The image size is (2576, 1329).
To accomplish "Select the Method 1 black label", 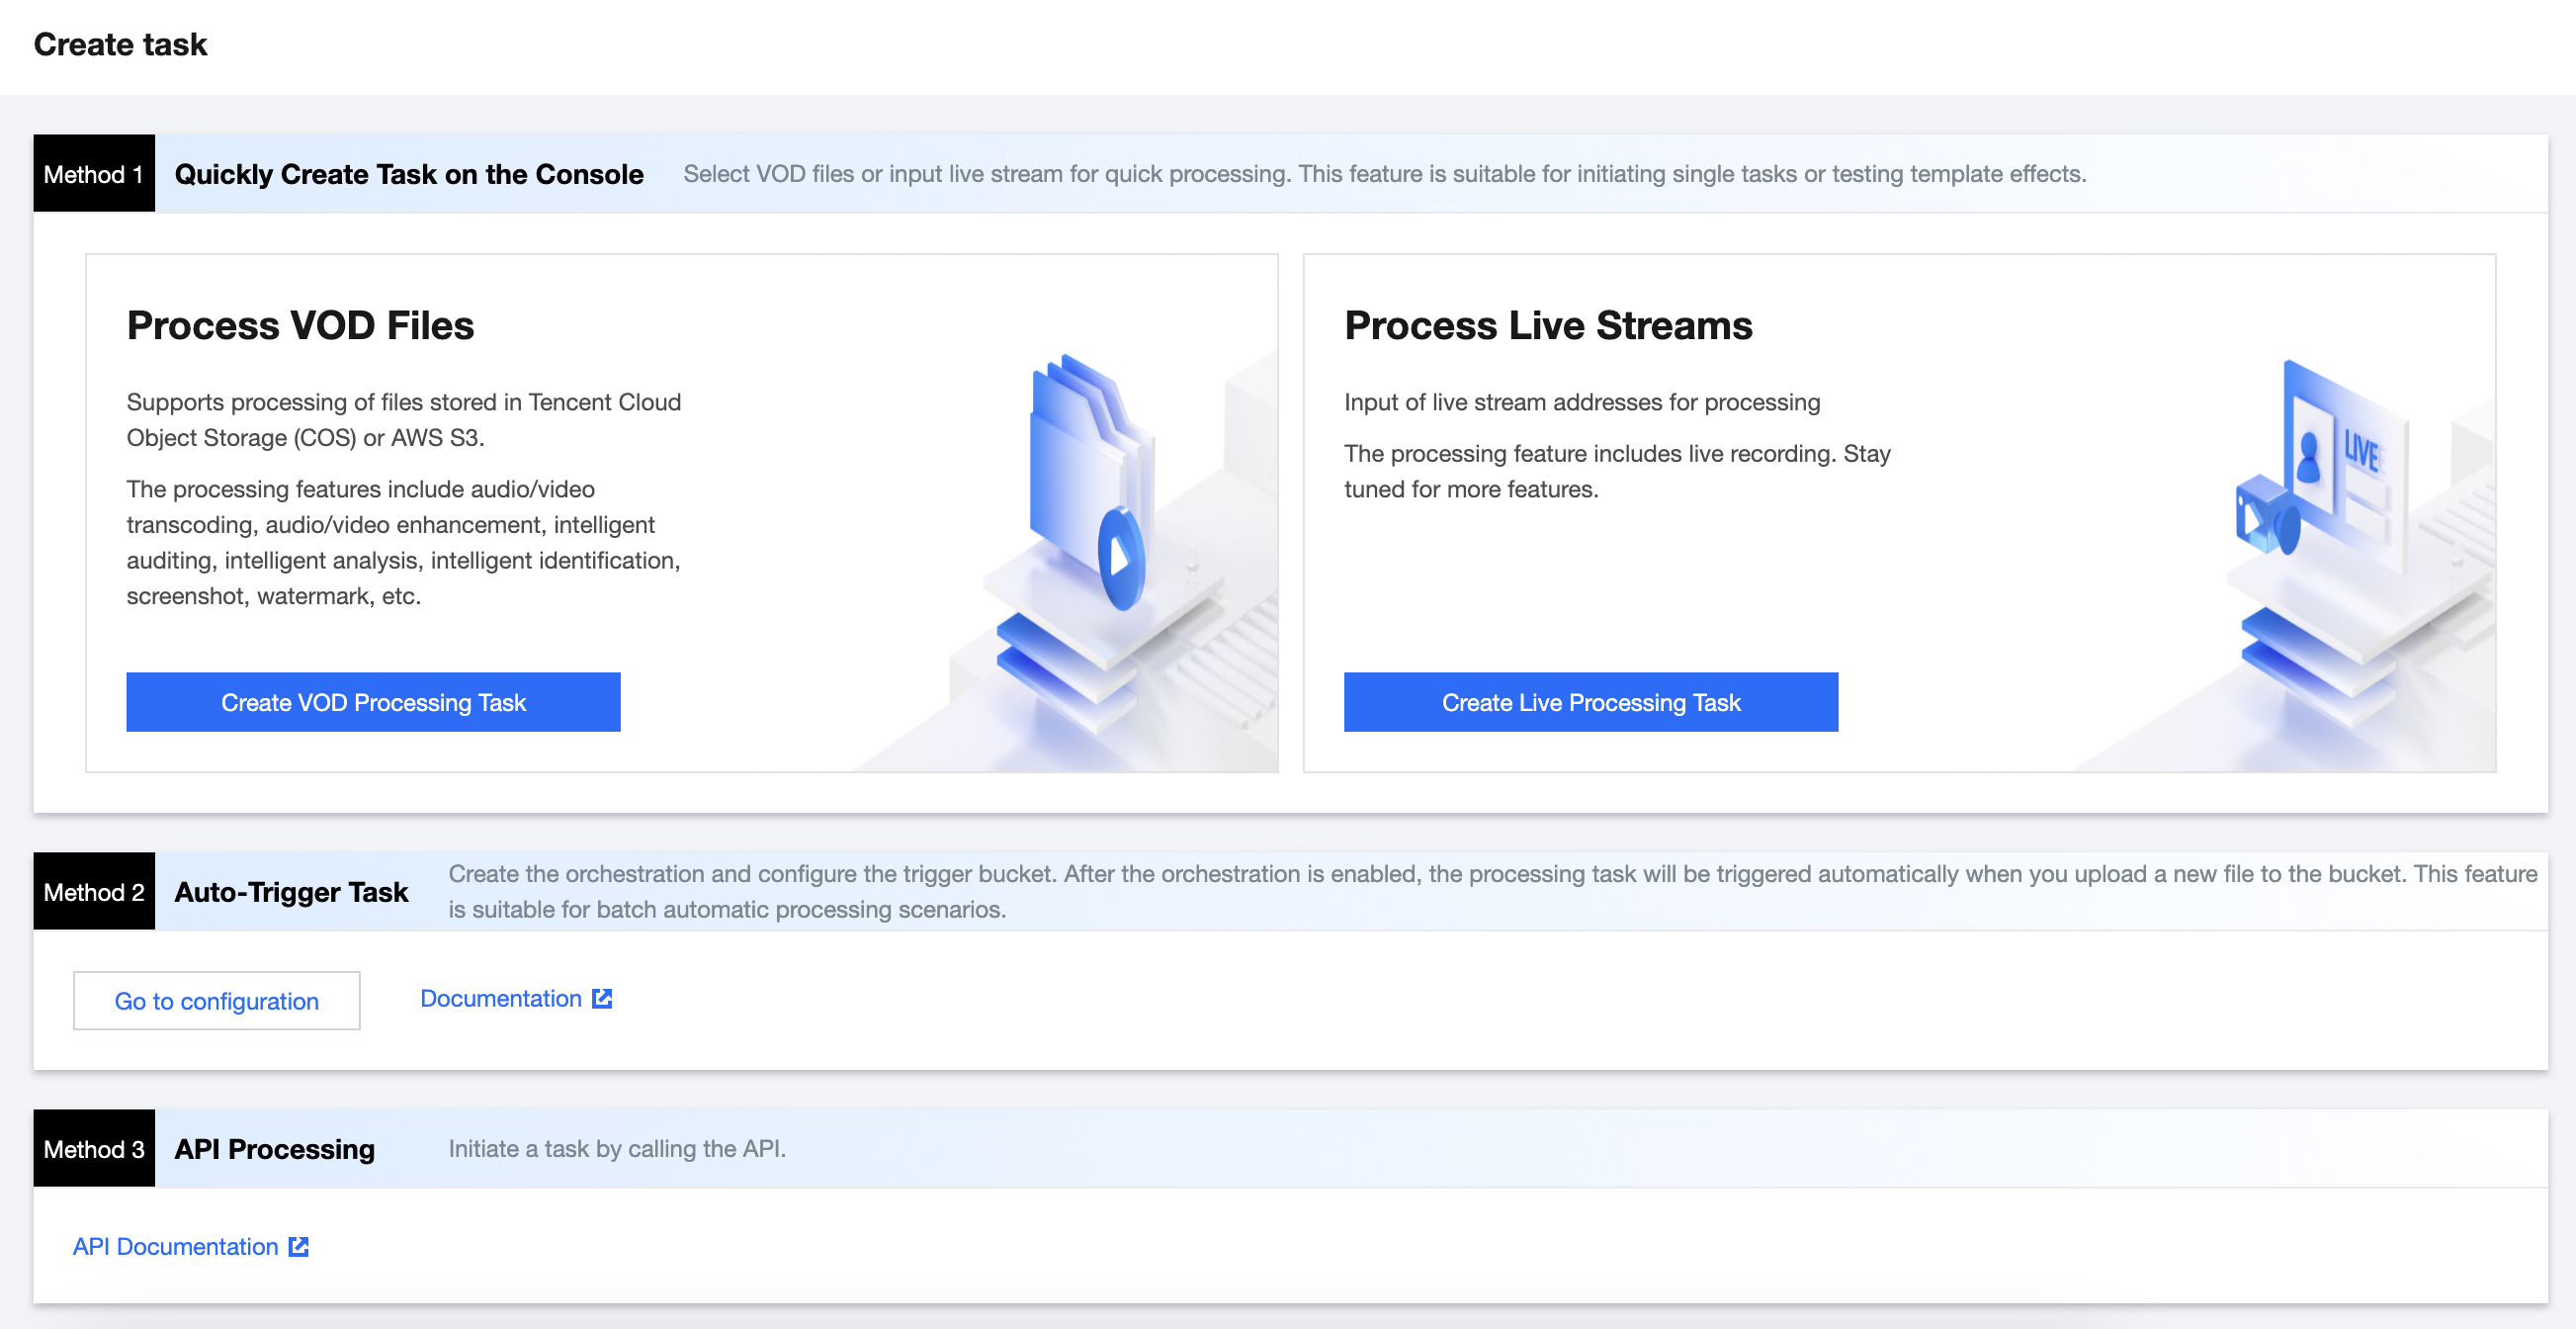I will pyautogui.click(x=94, y=174).
